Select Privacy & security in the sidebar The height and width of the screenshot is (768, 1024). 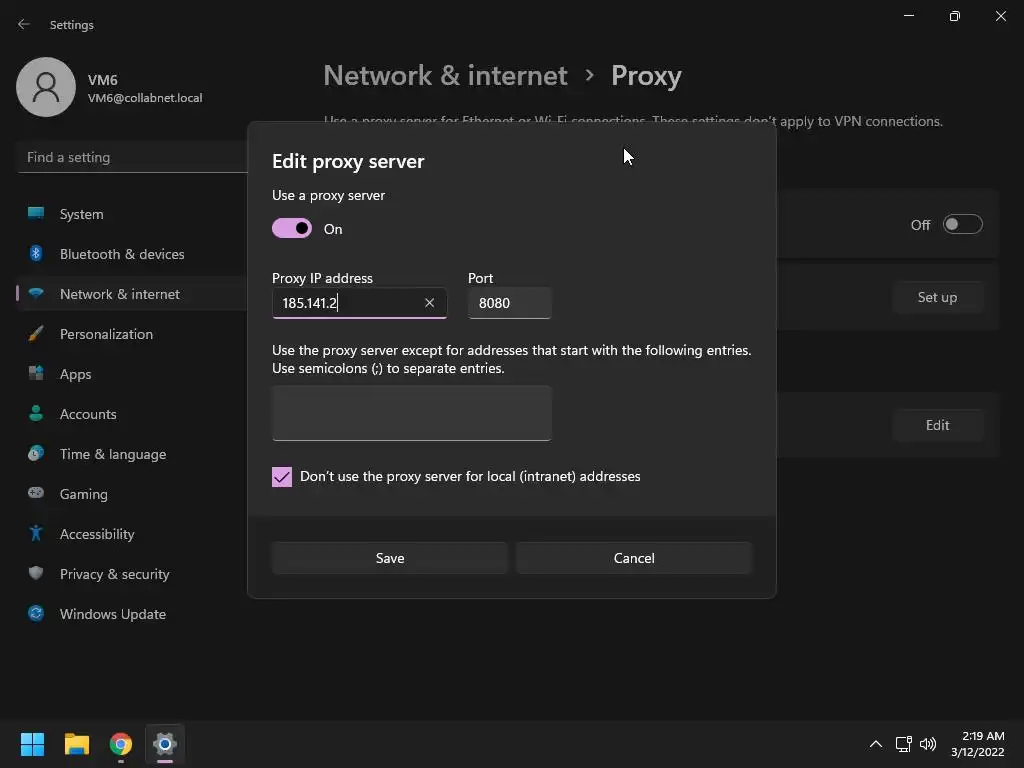click(x=114, y=574)
